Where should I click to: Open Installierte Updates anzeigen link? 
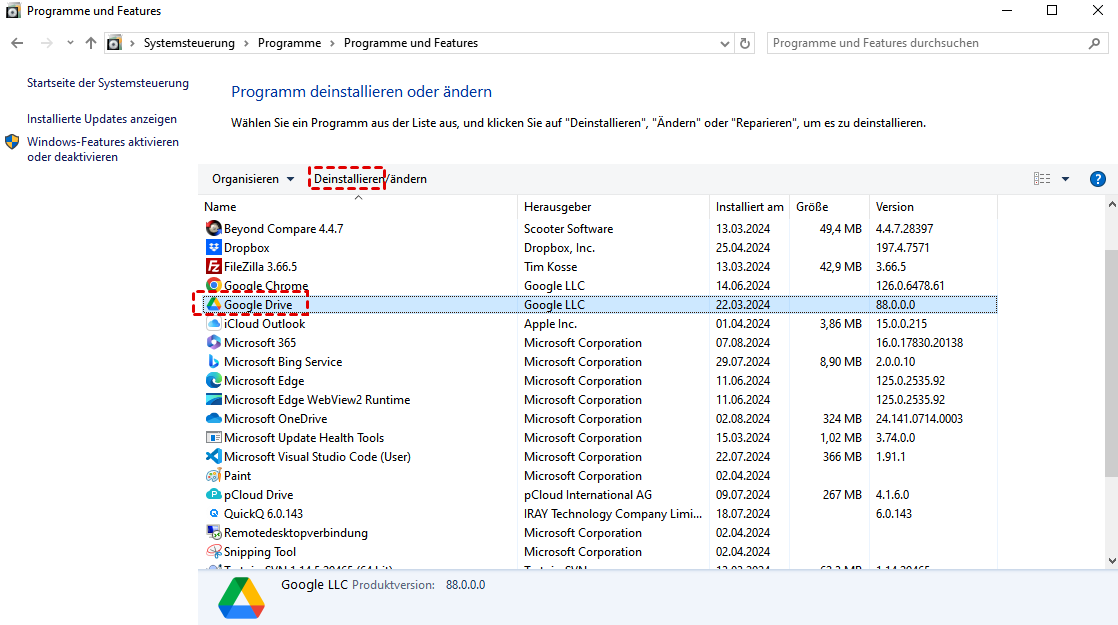pos(102,119)
